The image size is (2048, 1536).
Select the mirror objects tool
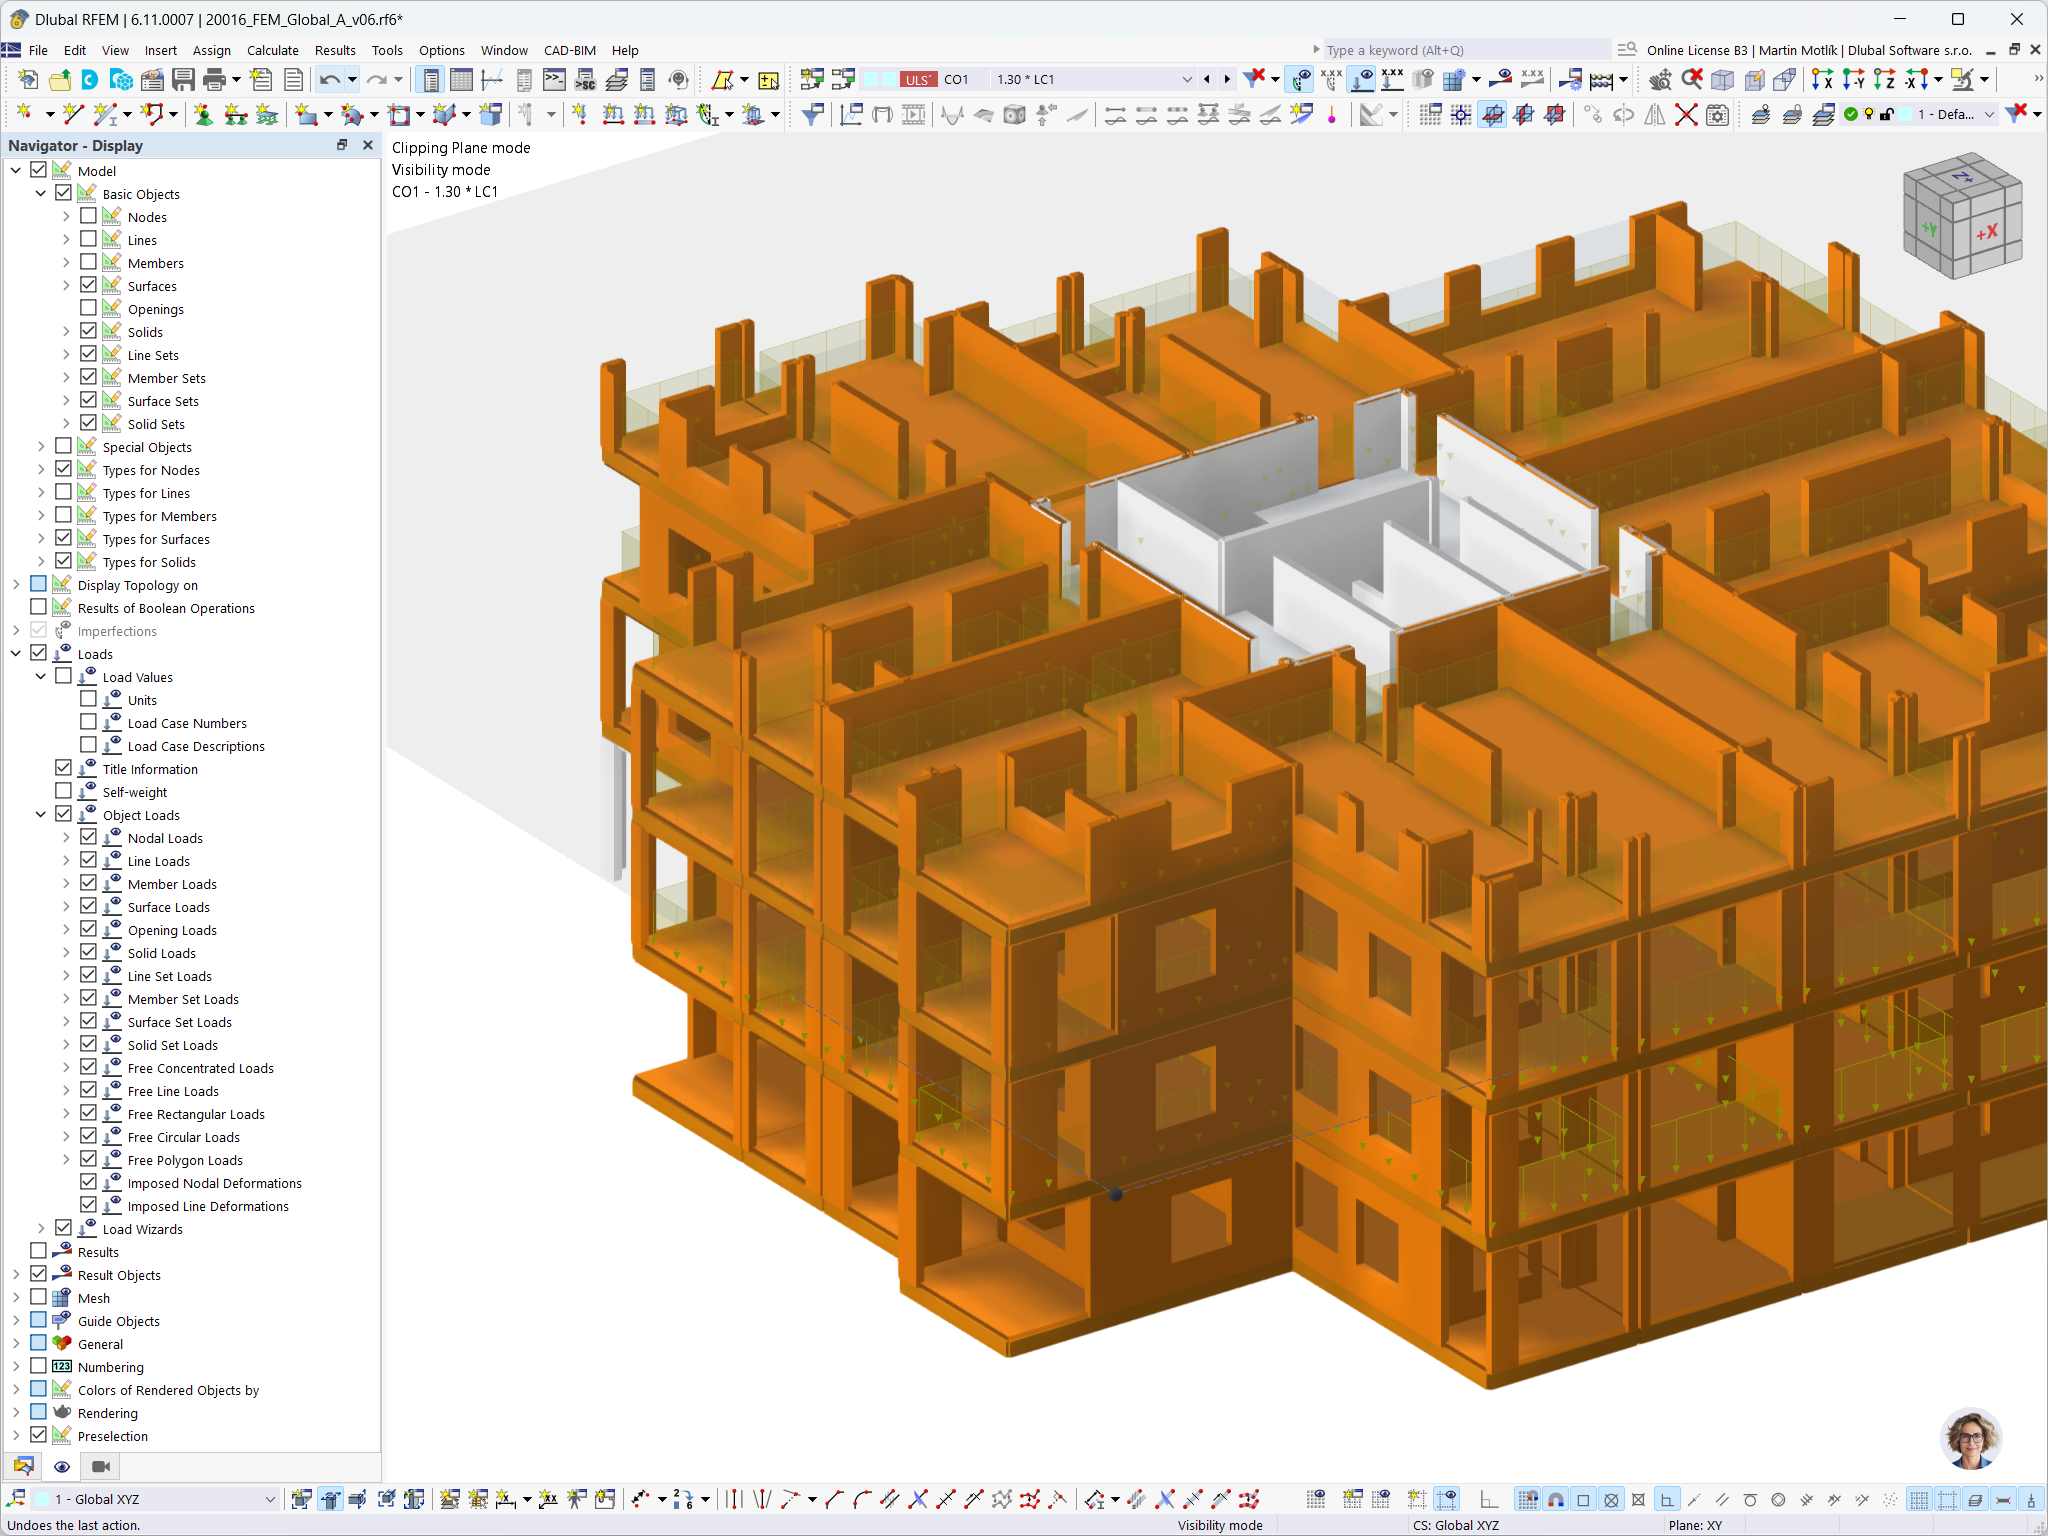1655,114
